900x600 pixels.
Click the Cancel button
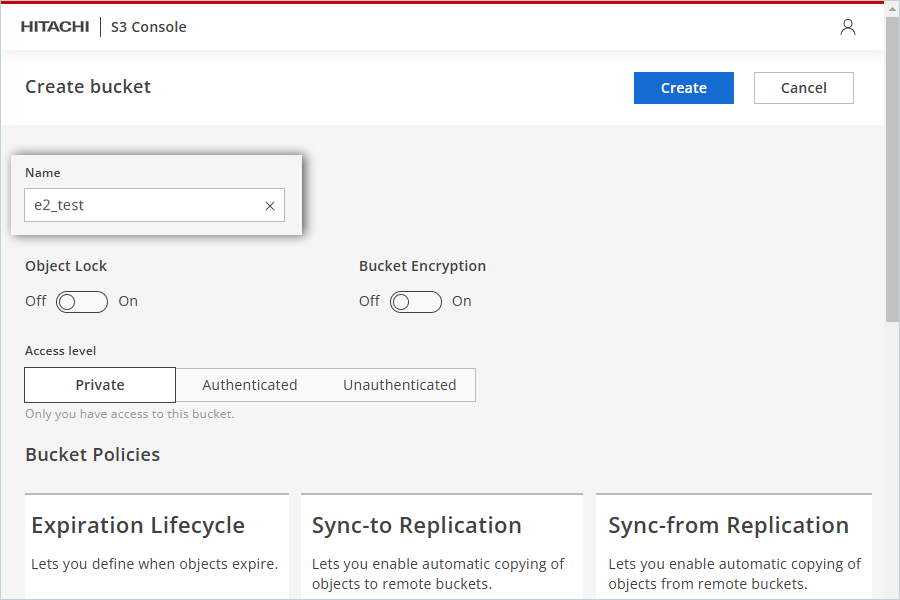(804, 88)
